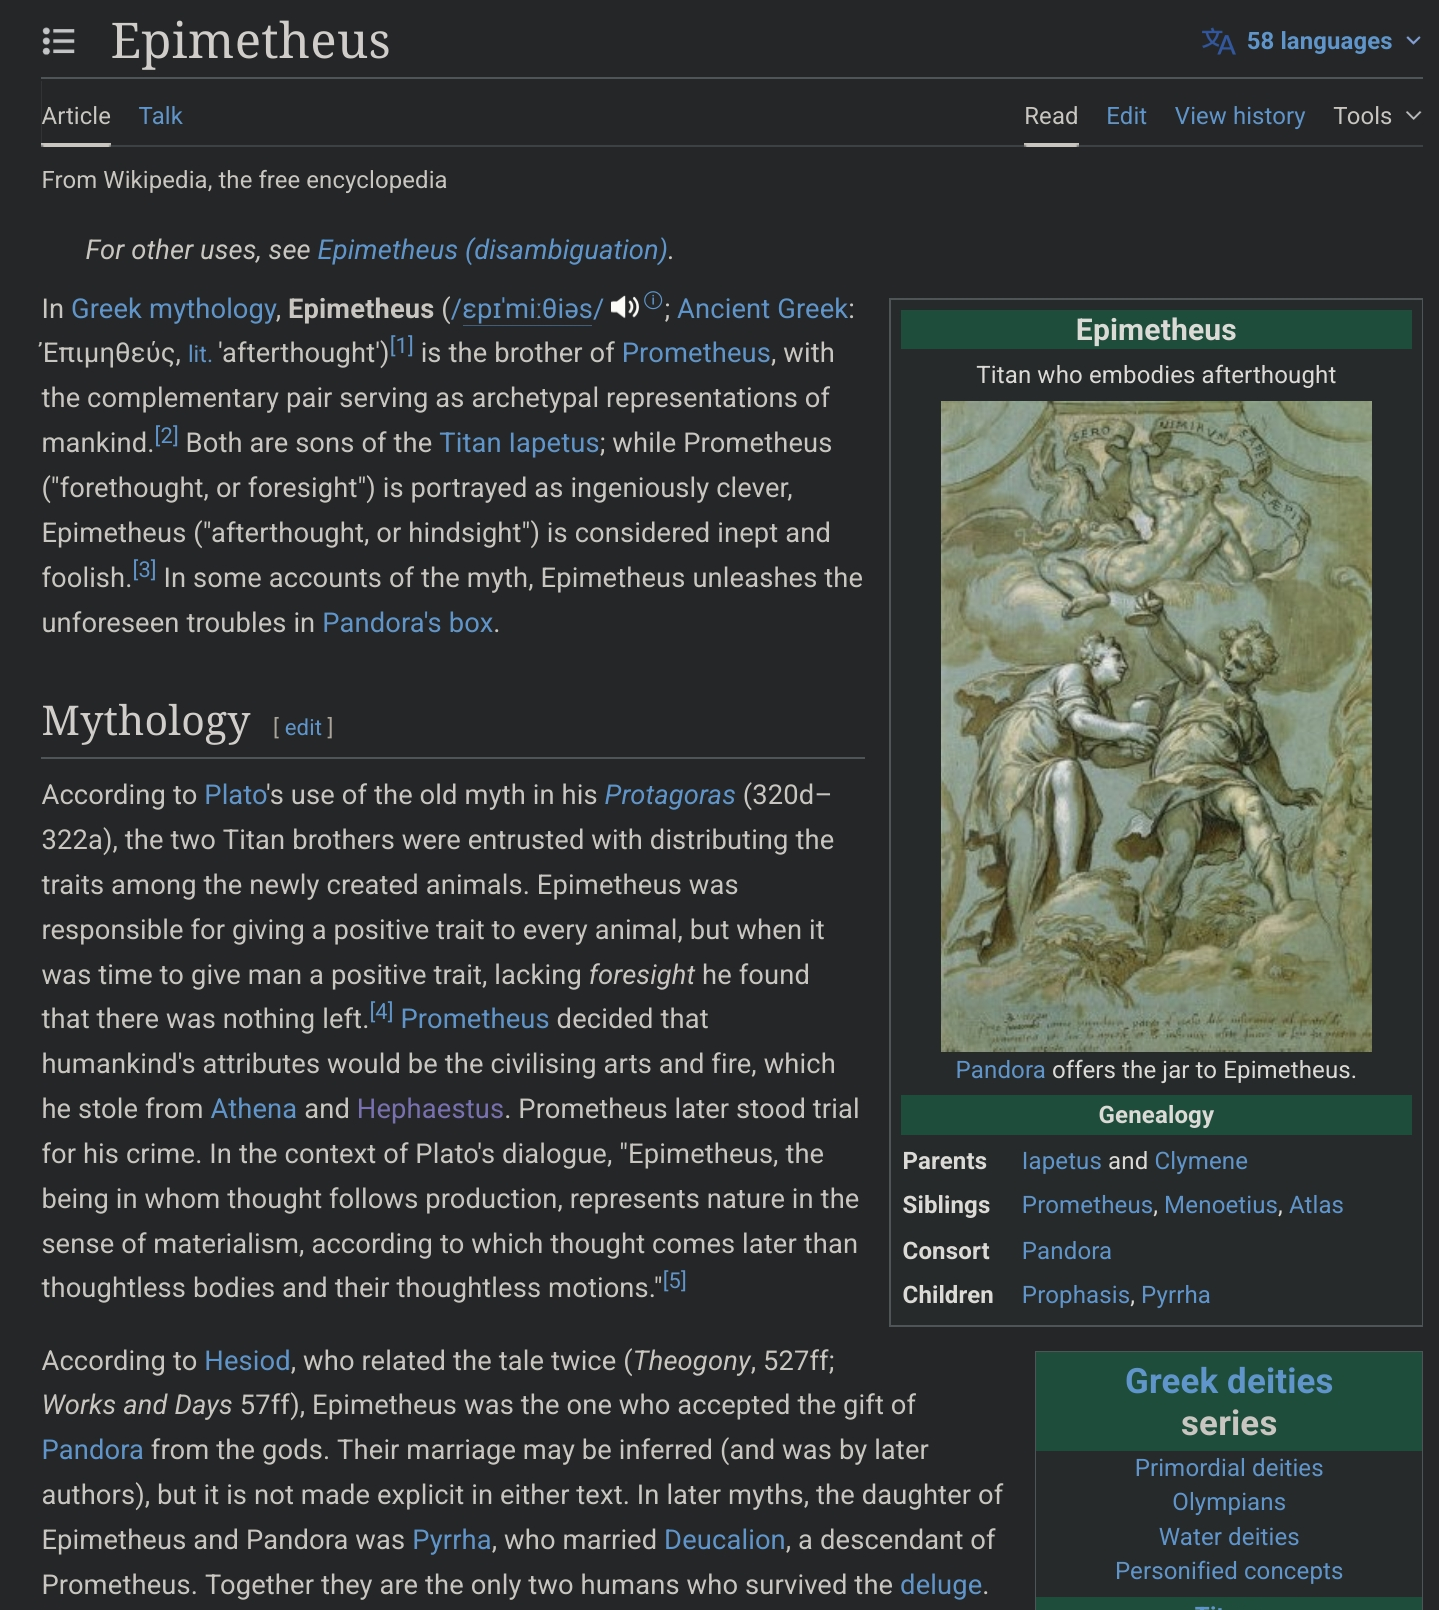This screenshot has width=1439, height=1610.
Task: Click the 'Consort' row label
Action: [946, 1251]
